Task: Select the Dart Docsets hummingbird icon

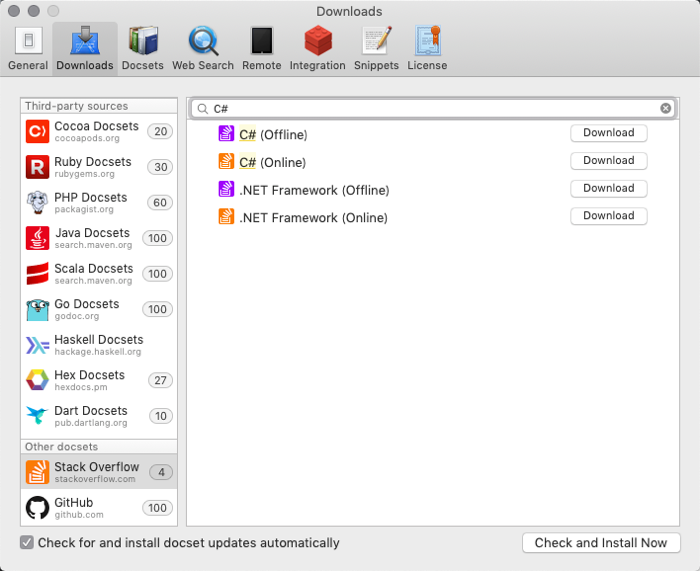Action: click(38, 416)
